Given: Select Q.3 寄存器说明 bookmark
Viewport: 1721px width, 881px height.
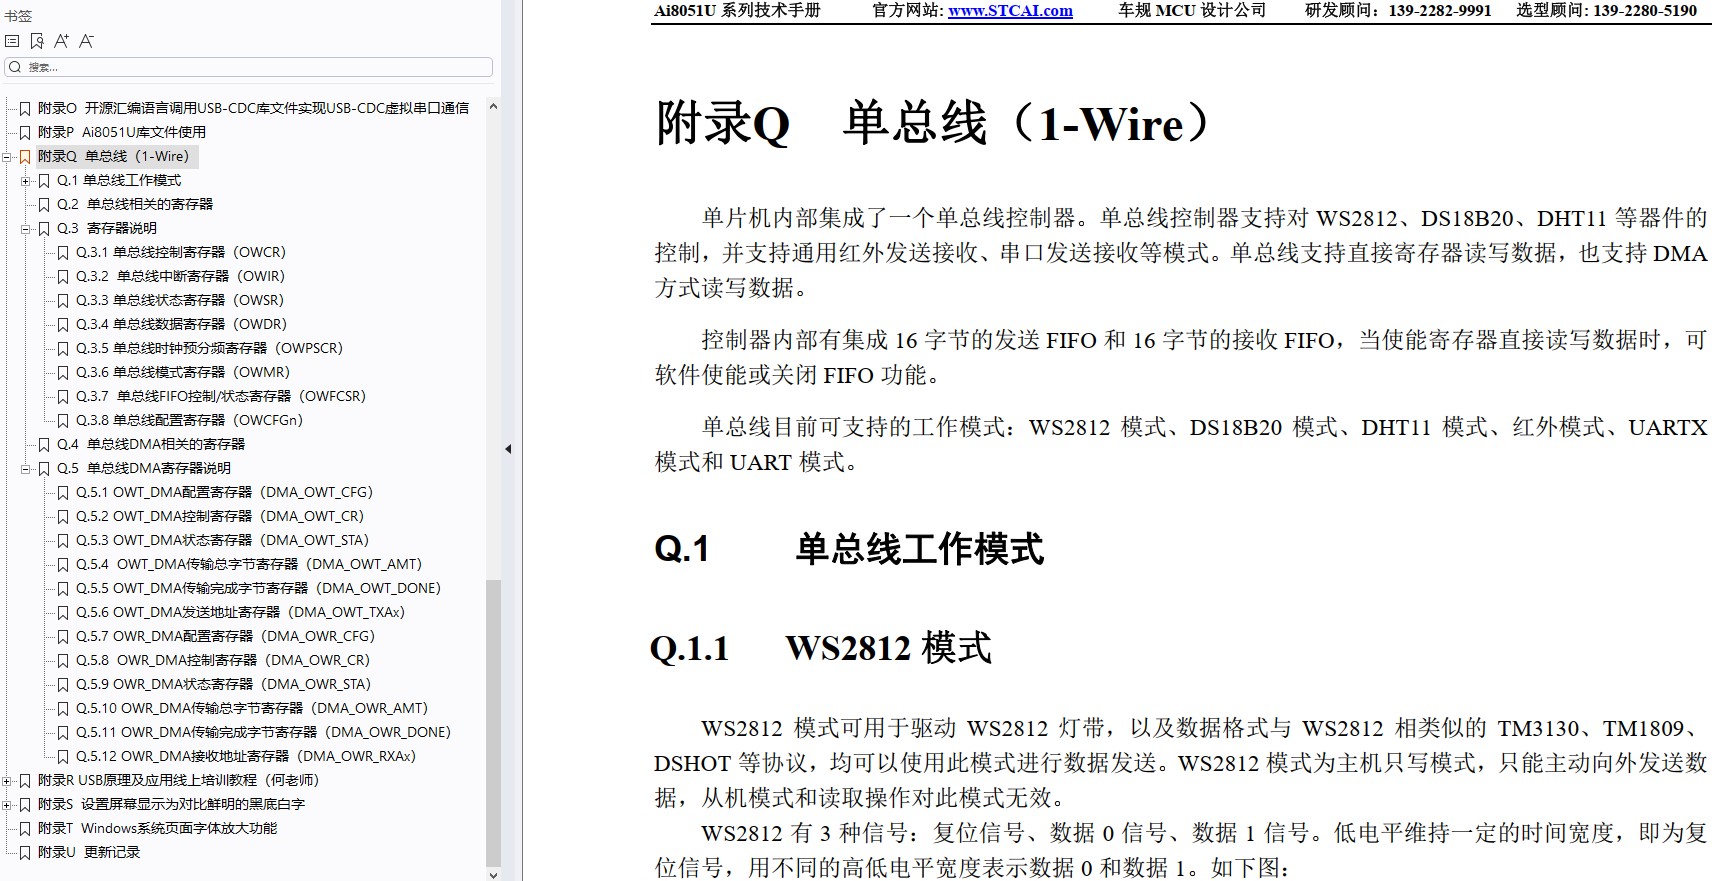Looking at the screenshot, I should 107,228.
